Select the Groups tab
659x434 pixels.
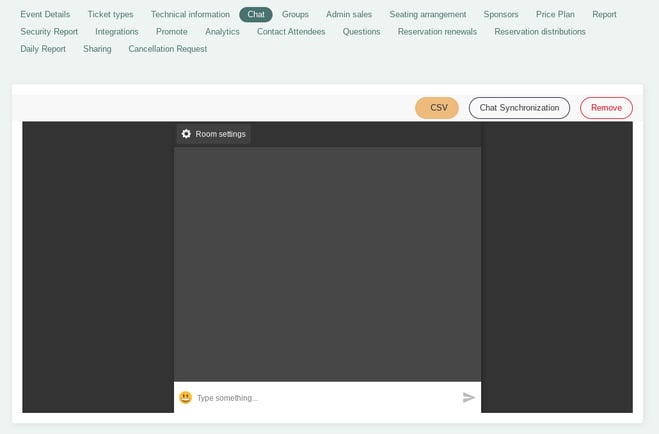(x=295, y=15)
